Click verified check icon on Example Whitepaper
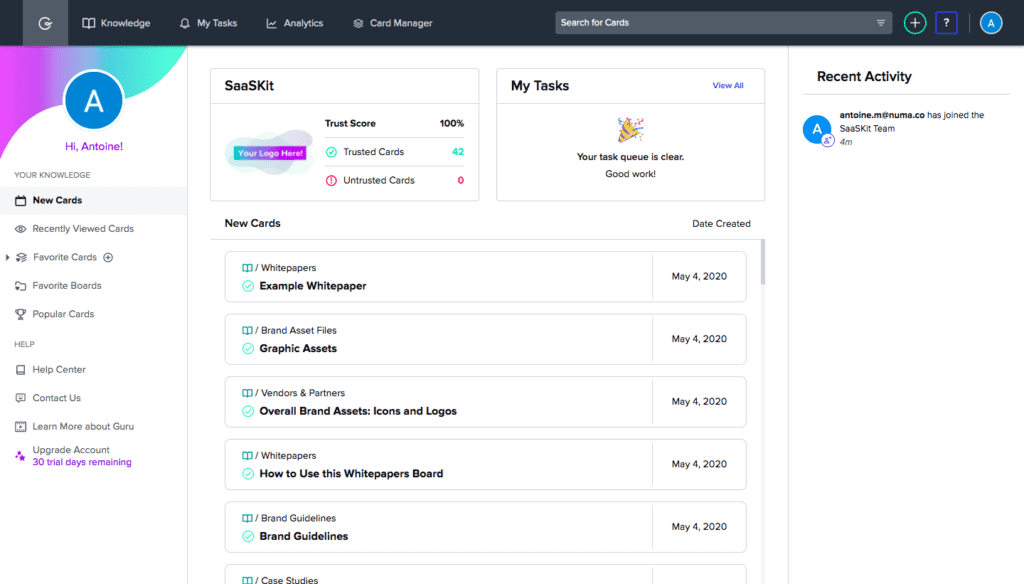Image resolution: width=1024 pixels, height=584 pixels. (x=248, y=286)
